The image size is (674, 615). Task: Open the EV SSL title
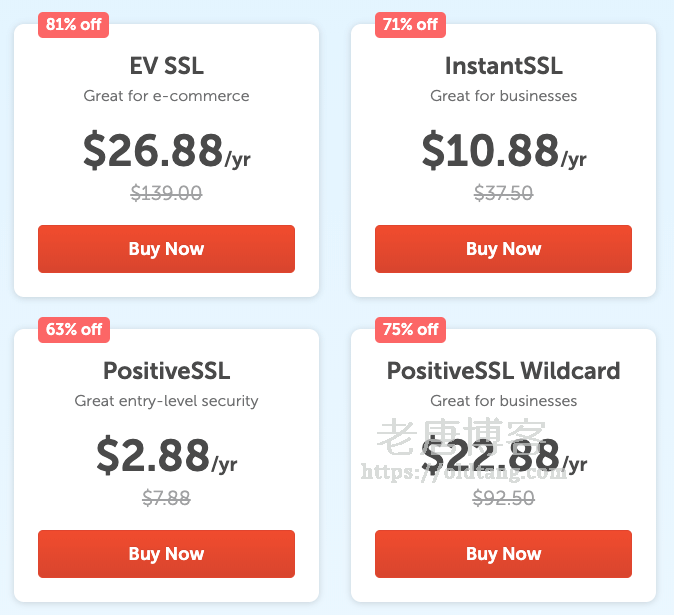tap(166, 66)
